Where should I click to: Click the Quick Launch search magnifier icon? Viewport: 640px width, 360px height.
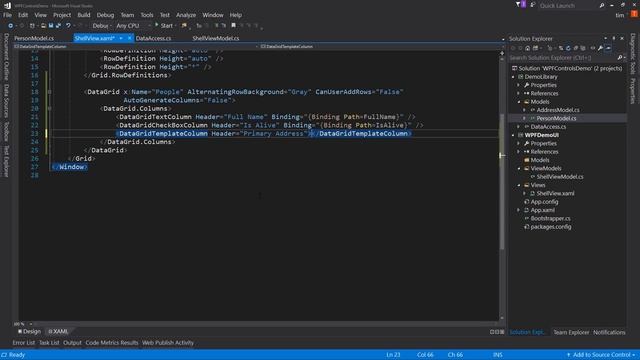point(602,5)
